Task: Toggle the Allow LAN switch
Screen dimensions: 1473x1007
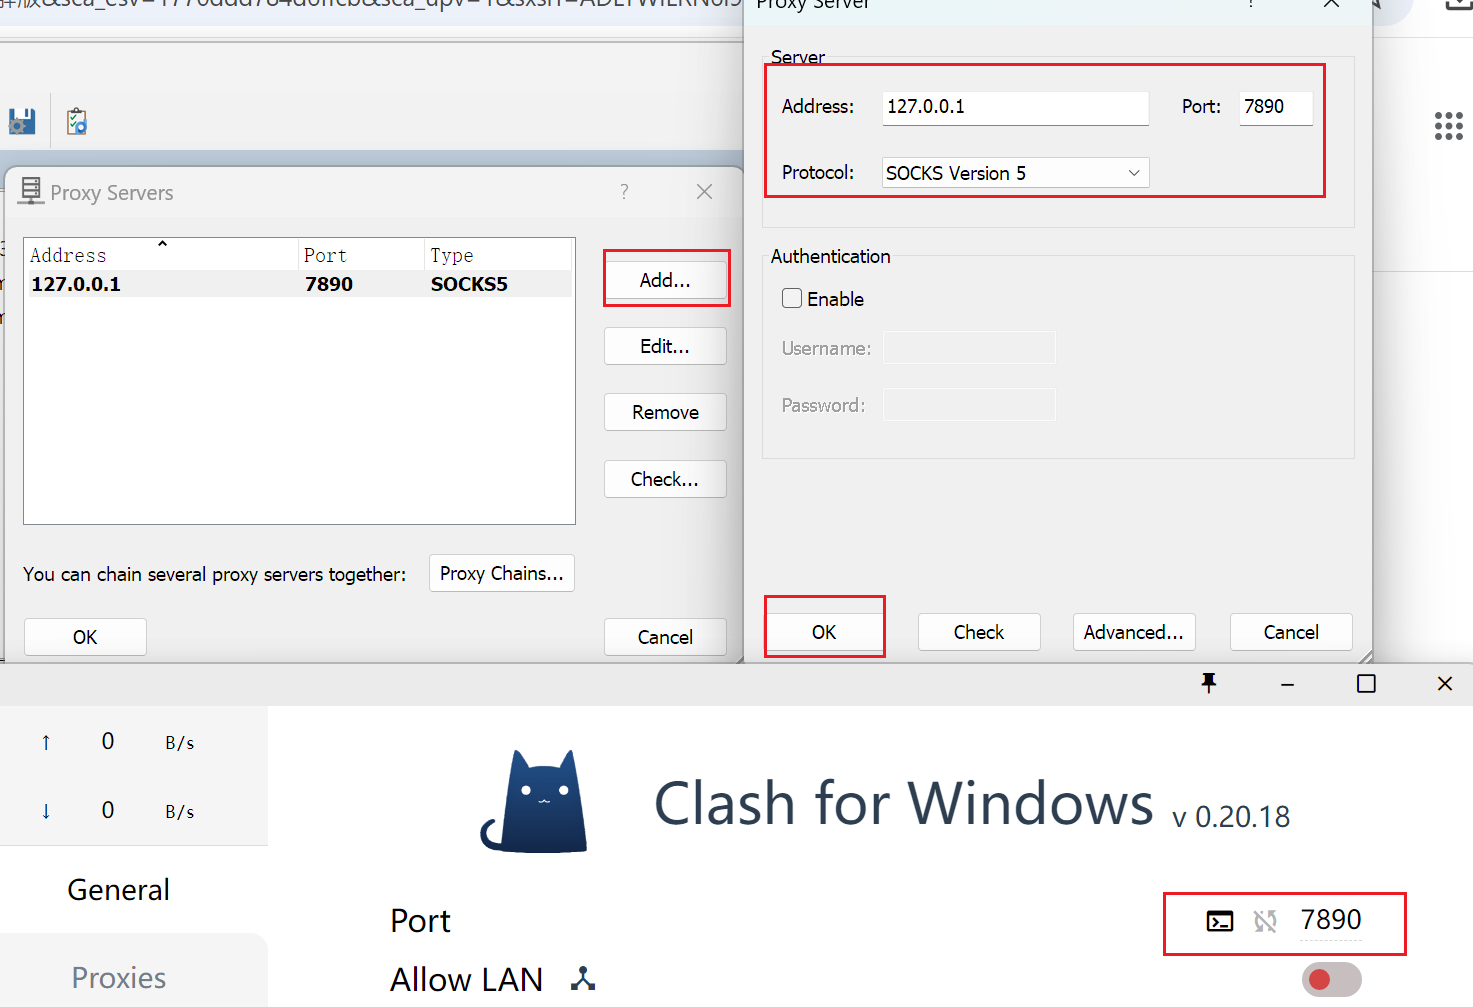Action: [1331, 979]
